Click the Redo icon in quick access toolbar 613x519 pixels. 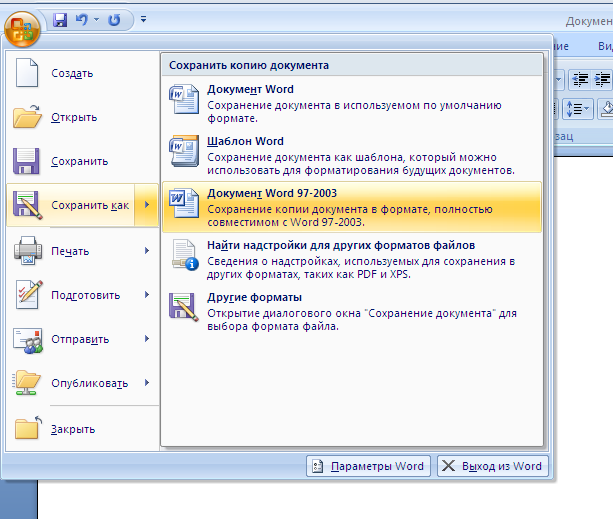114,20
